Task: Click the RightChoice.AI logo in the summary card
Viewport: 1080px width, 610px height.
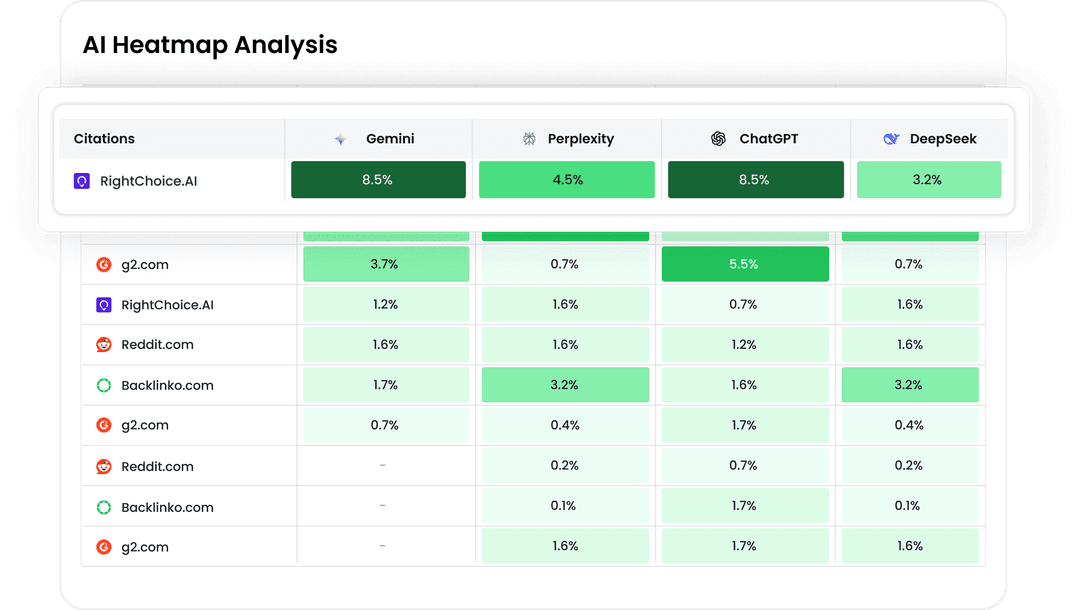Action: [x=81, y=181]
